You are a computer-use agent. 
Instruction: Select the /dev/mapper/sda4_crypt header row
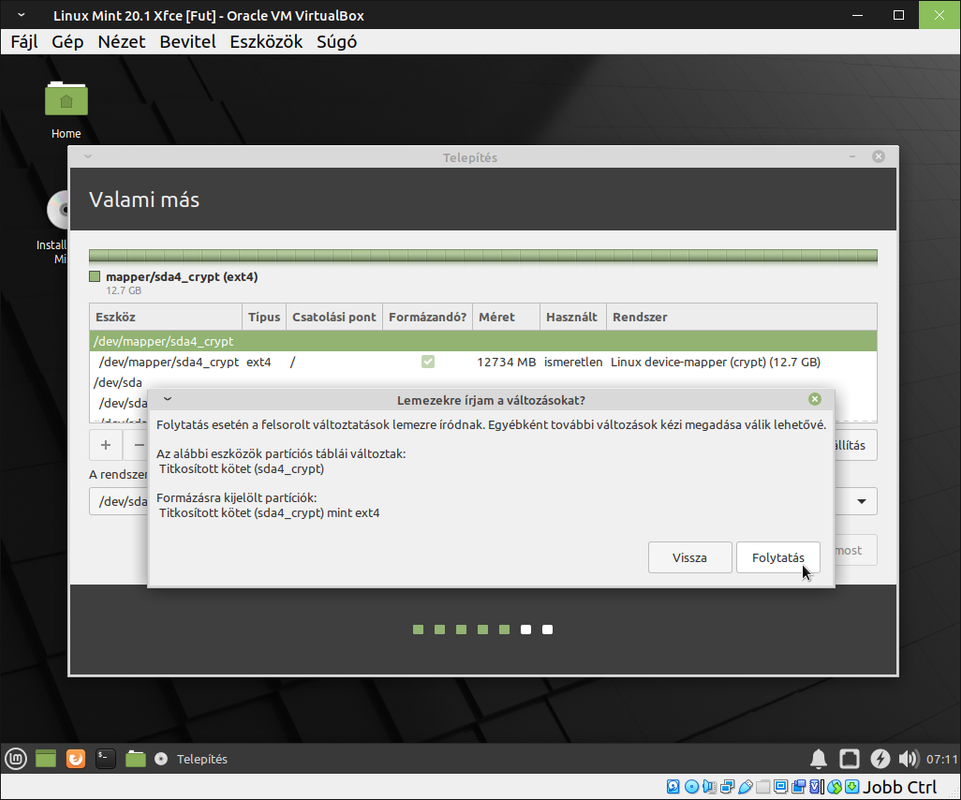(483, 341)
